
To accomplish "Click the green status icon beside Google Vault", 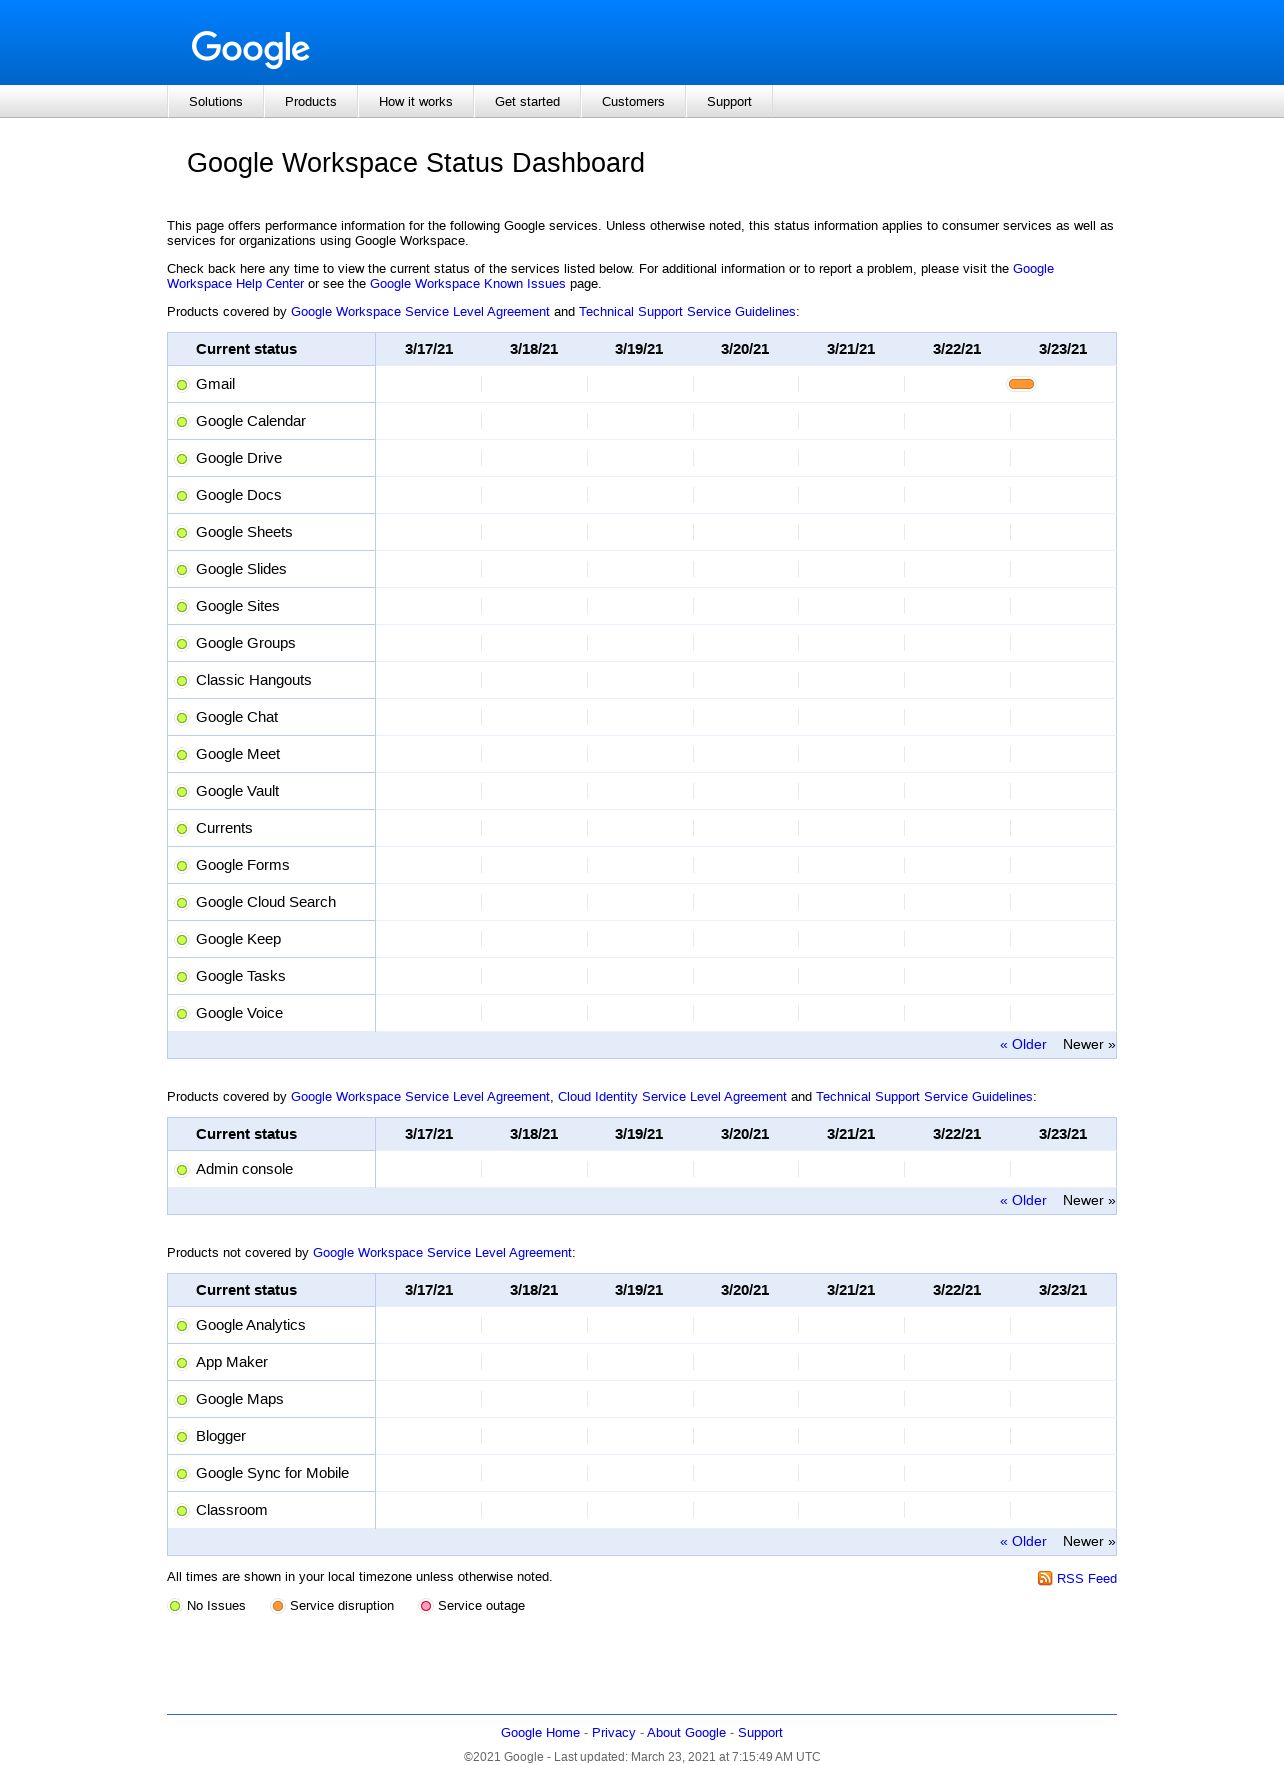I will pos(182,792).
